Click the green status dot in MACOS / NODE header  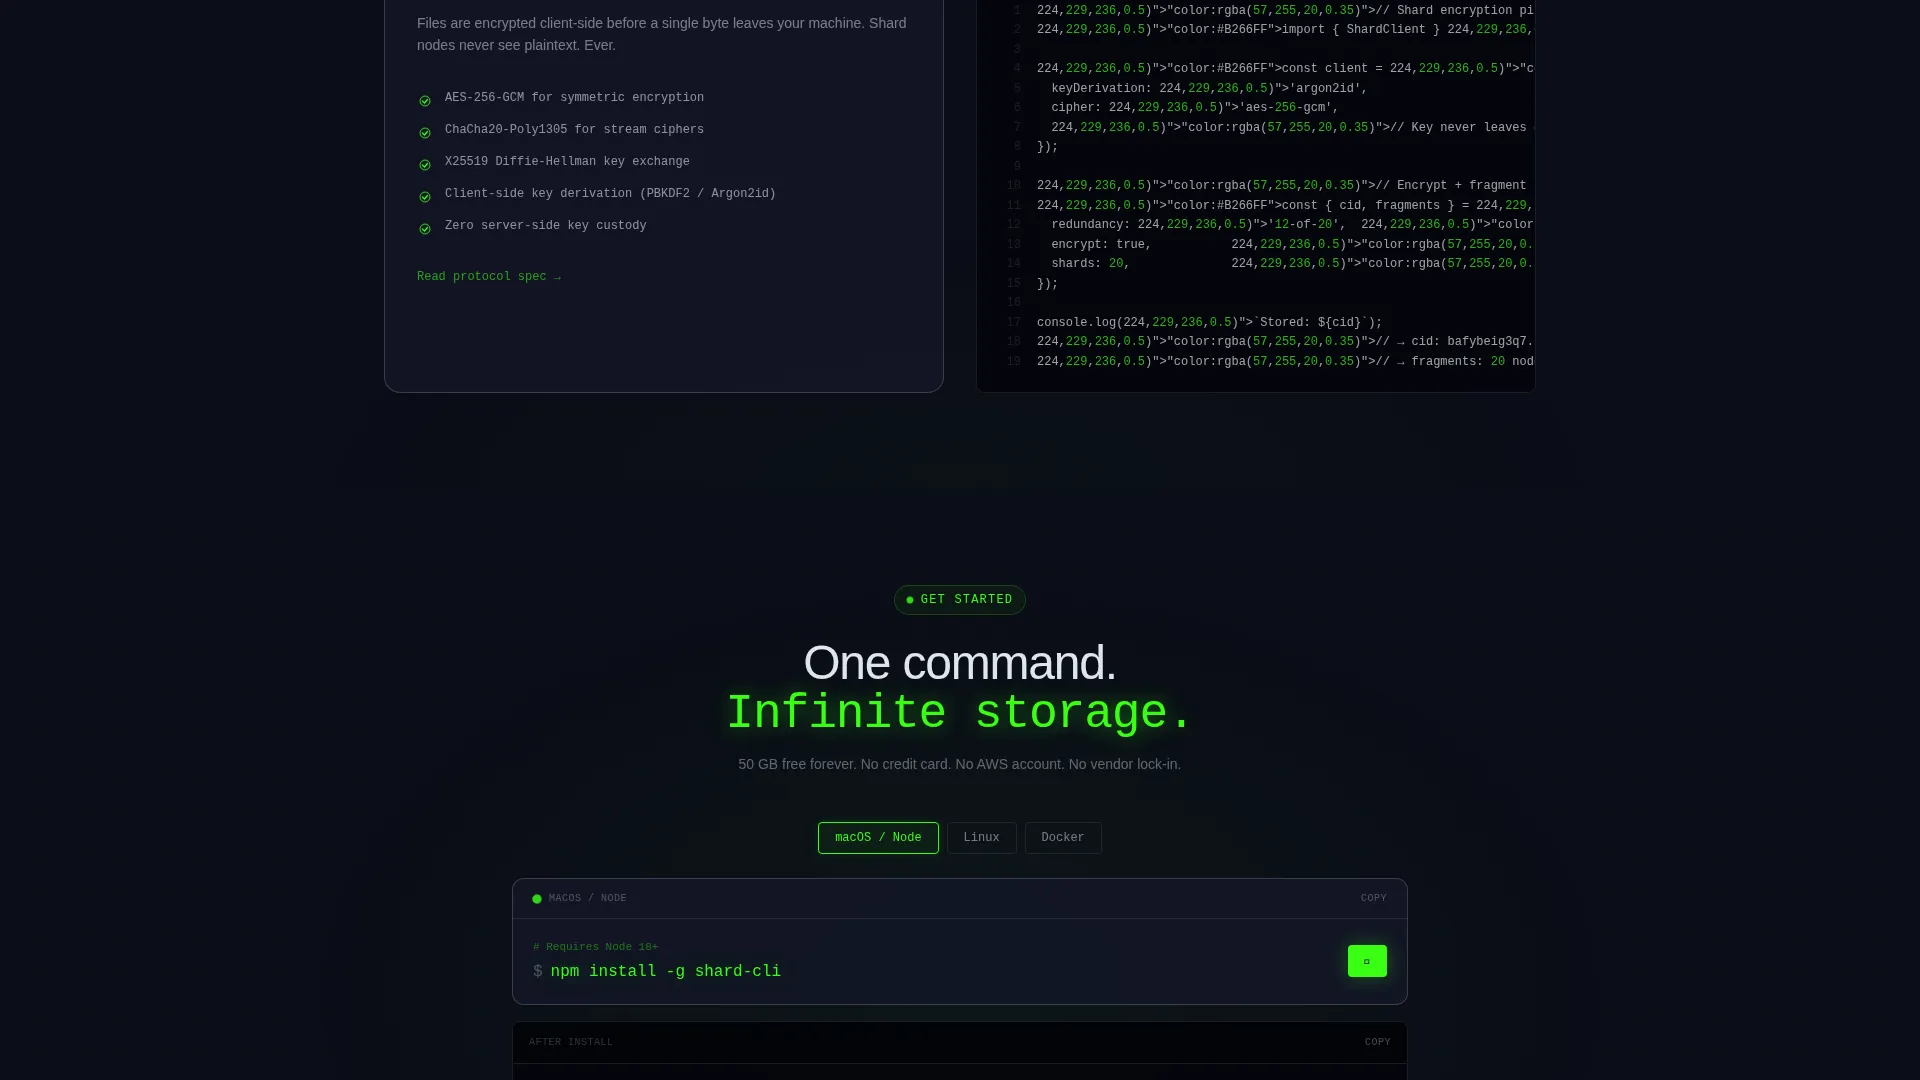tap(537, 899)
